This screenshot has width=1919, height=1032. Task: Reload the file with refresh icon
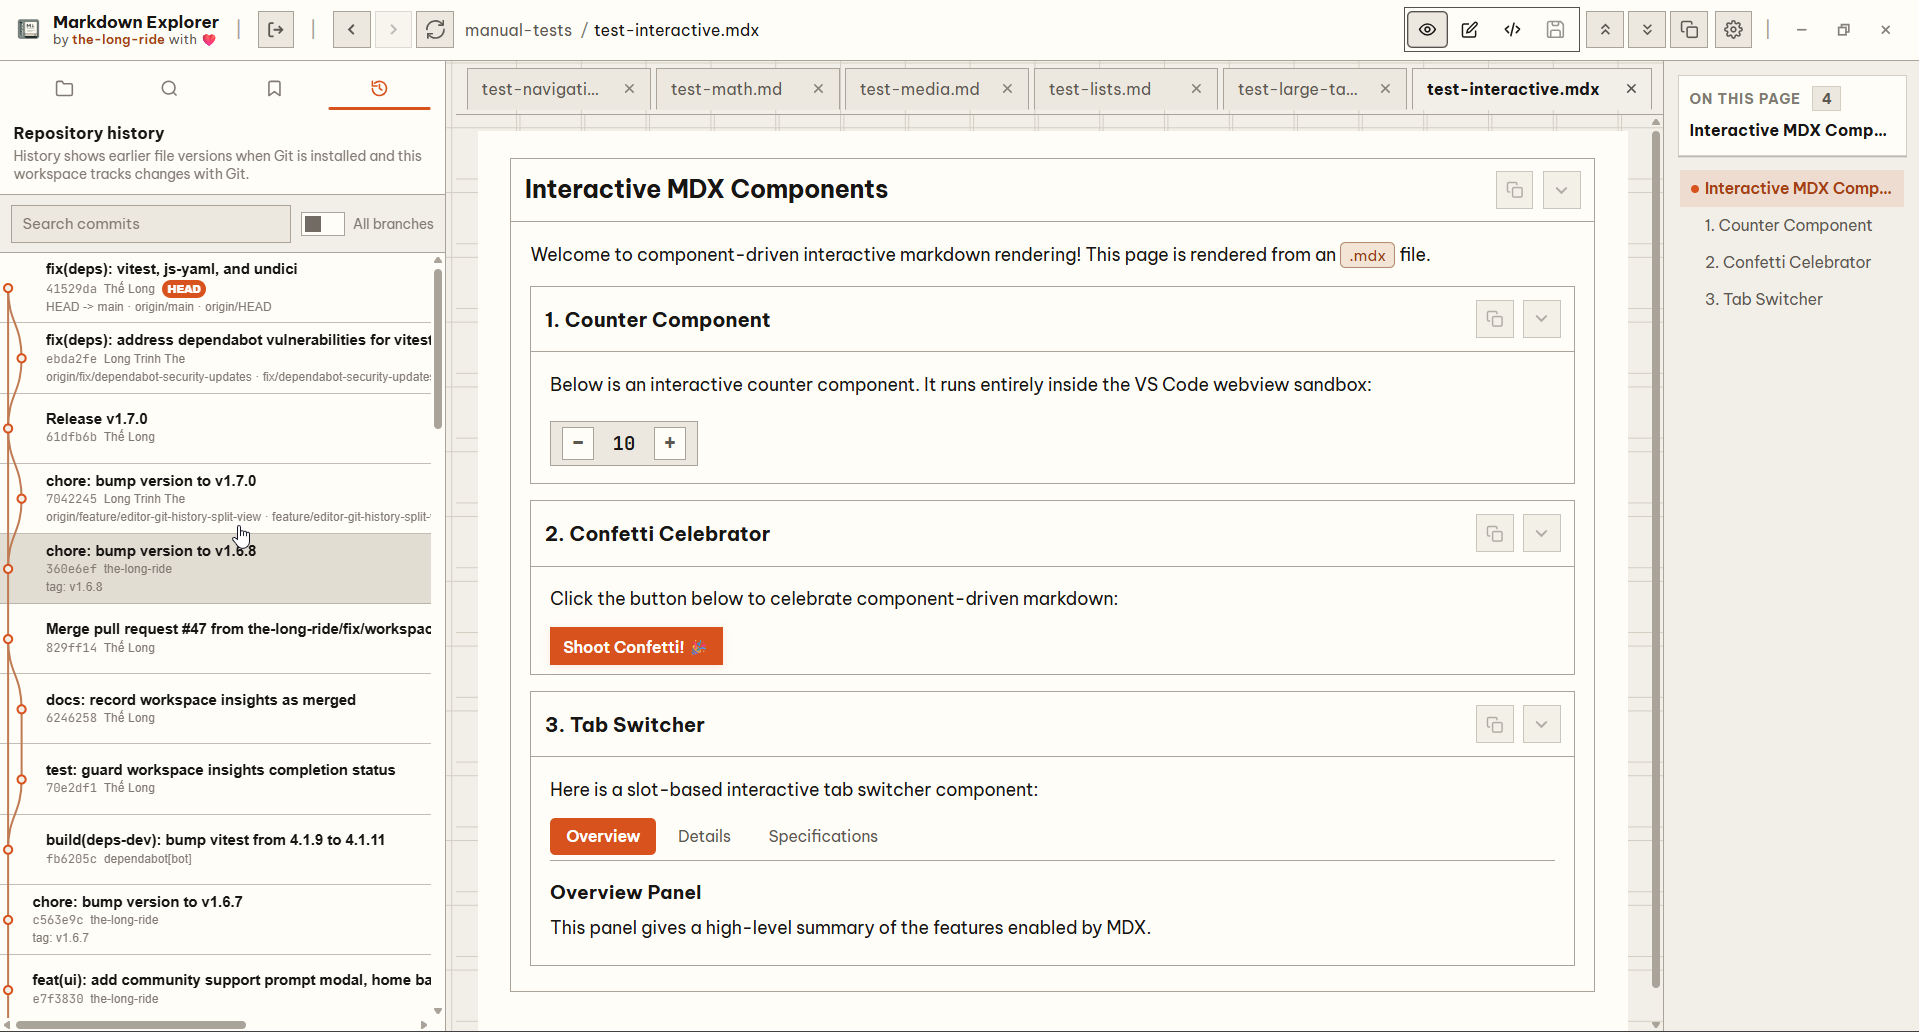click(435, 30)
